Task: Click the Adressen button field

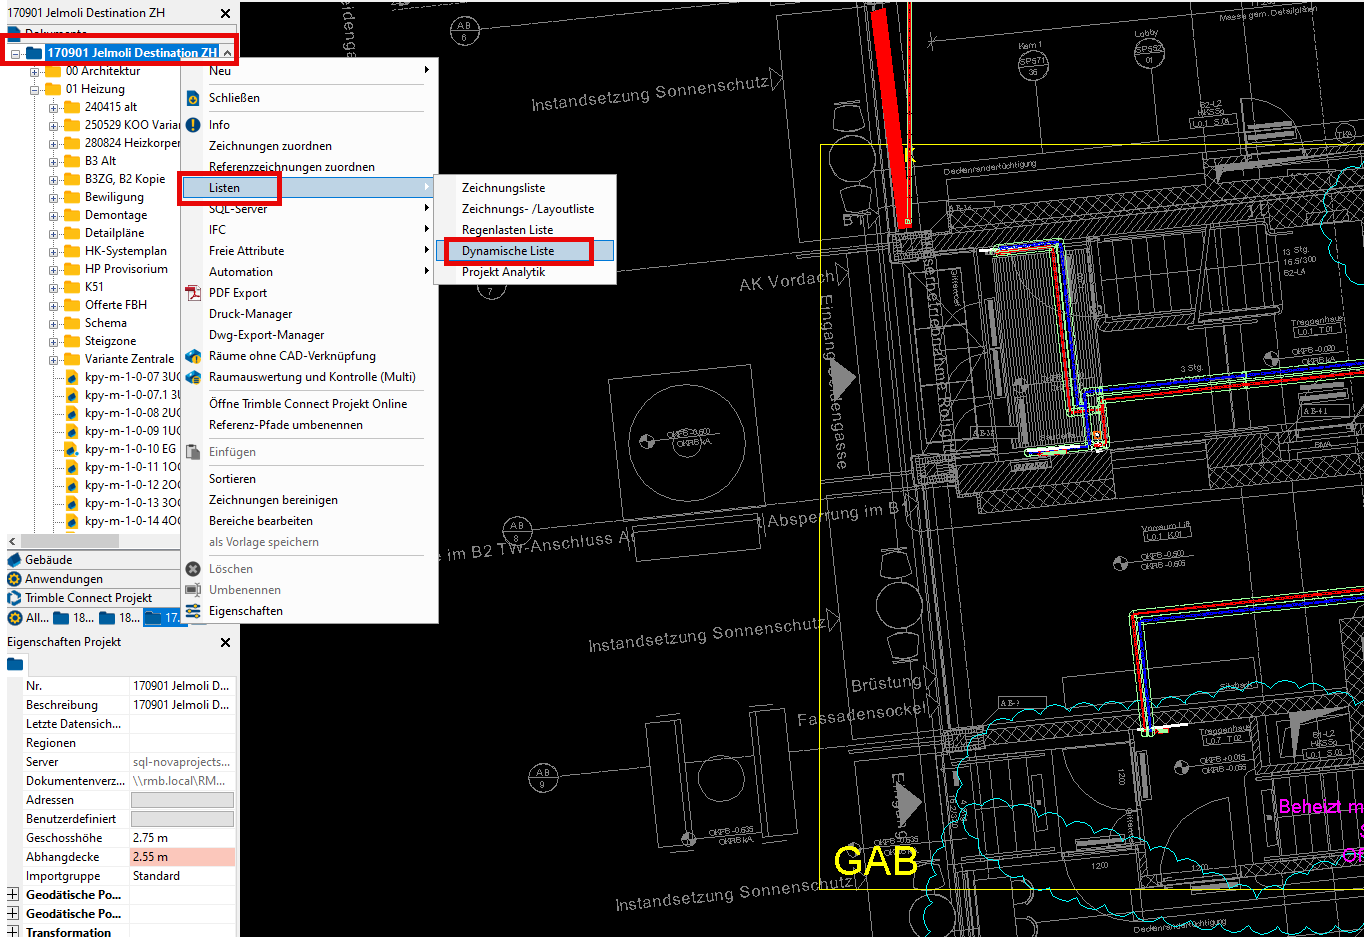Action: 182,800
